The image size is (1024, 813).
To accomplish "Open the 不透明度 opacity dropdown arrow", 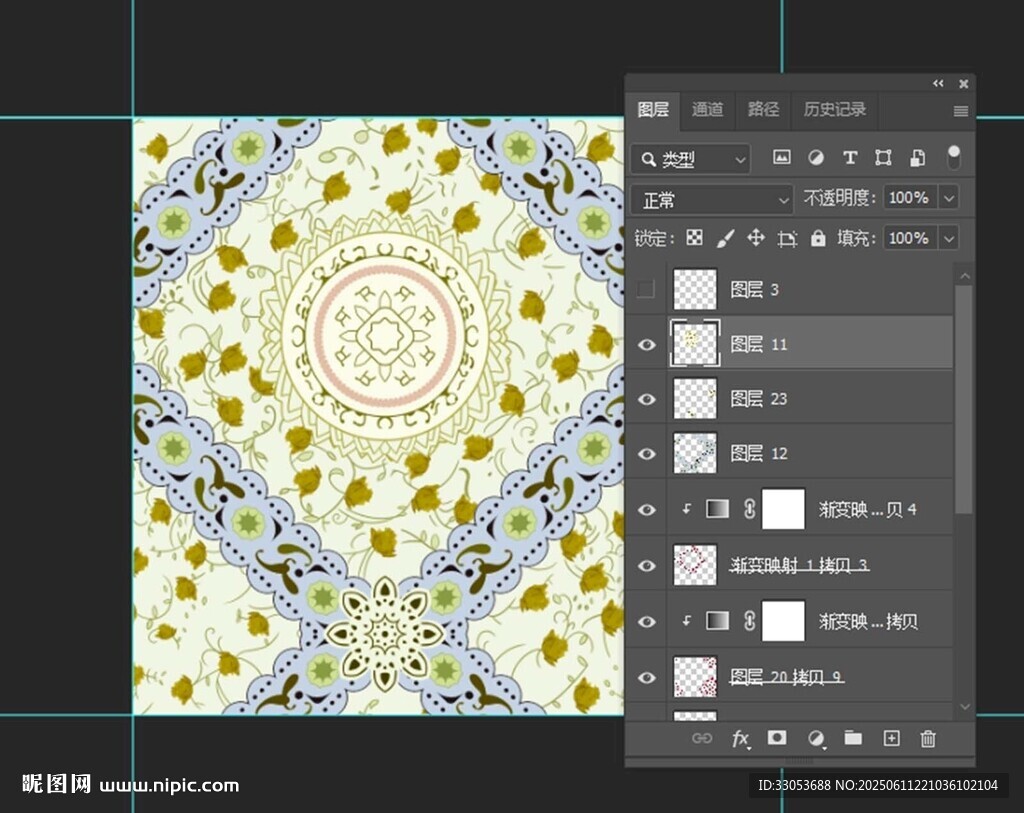I will coord(948,198).
